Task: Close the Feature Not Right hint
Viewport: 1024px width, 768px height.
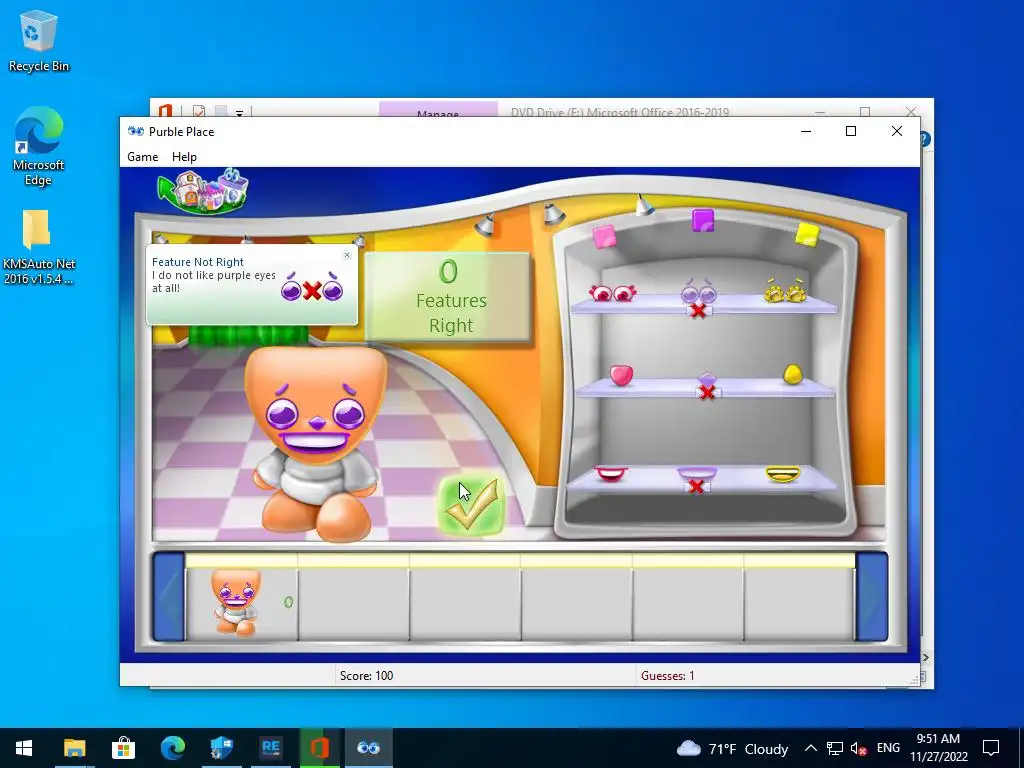Action: click(x=347, y=255)
